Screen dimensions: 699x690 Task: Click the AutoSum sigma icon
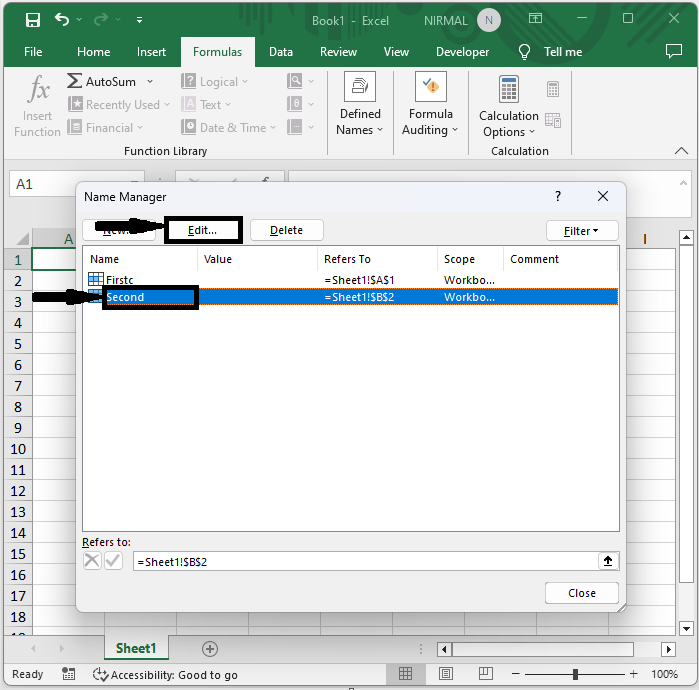tap(74, 81)
